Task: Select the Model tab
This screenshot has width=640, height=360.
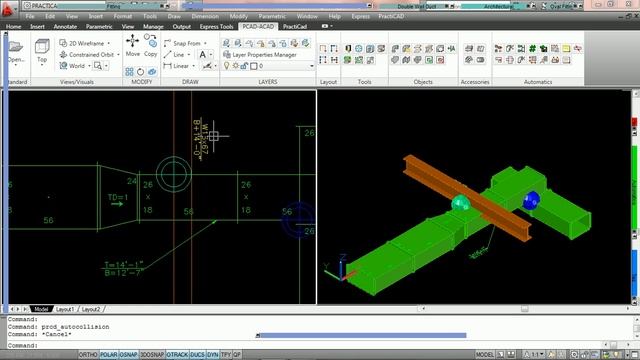Action: coord(41,309)
